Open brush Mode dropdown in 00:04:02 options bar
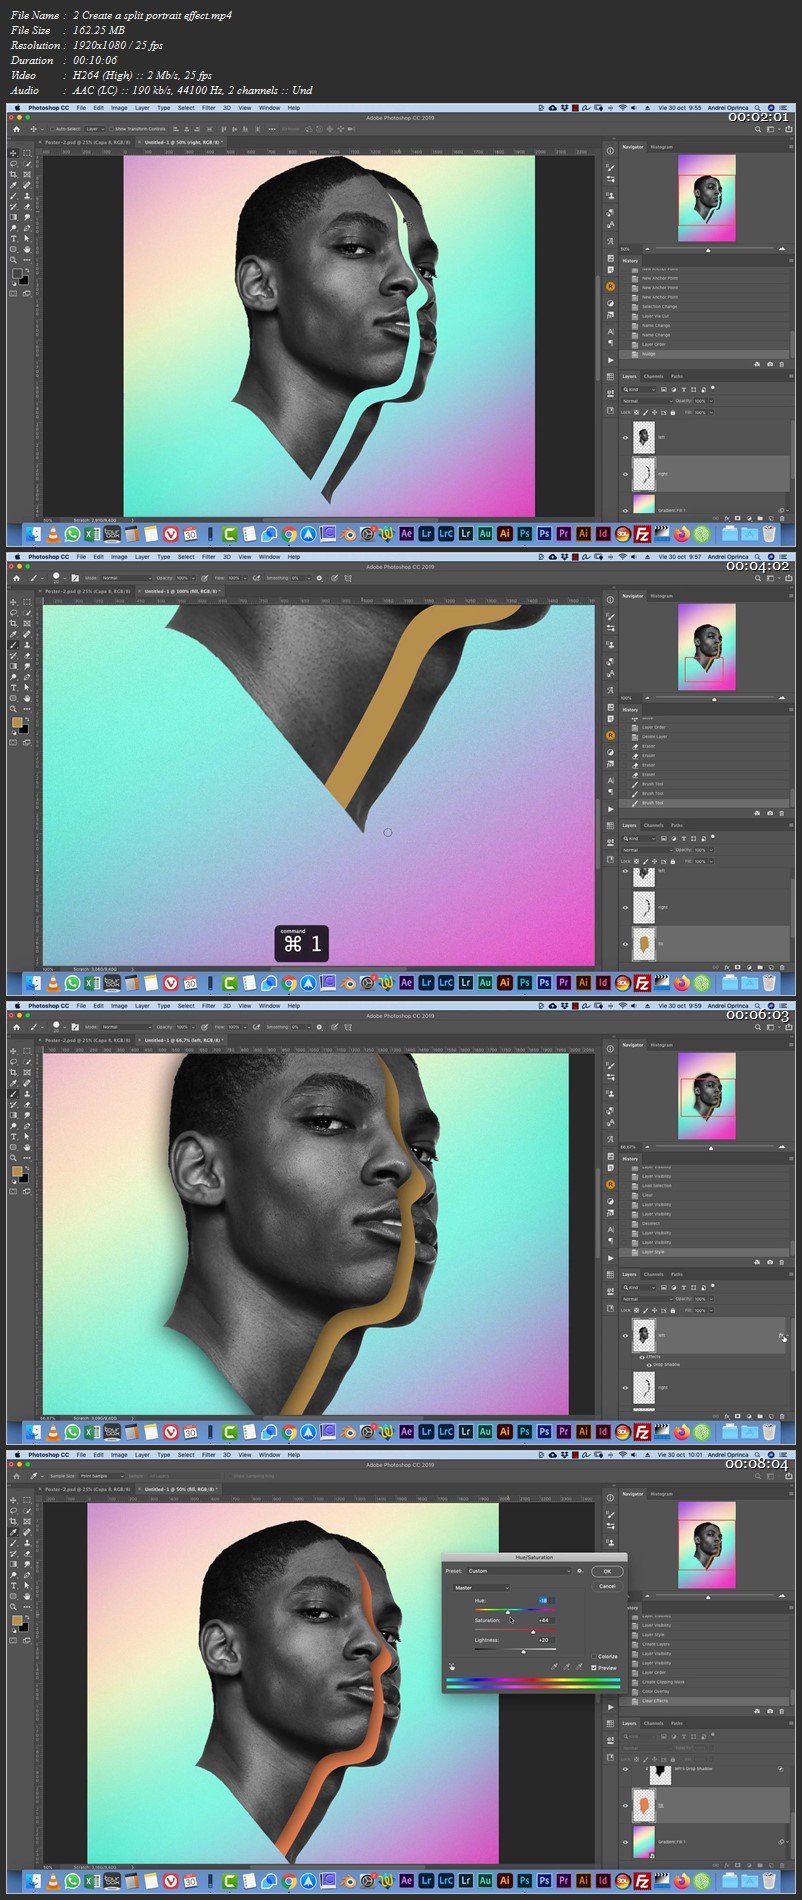The height and width of the screenshot is (1900, 802). pos(125,578)
